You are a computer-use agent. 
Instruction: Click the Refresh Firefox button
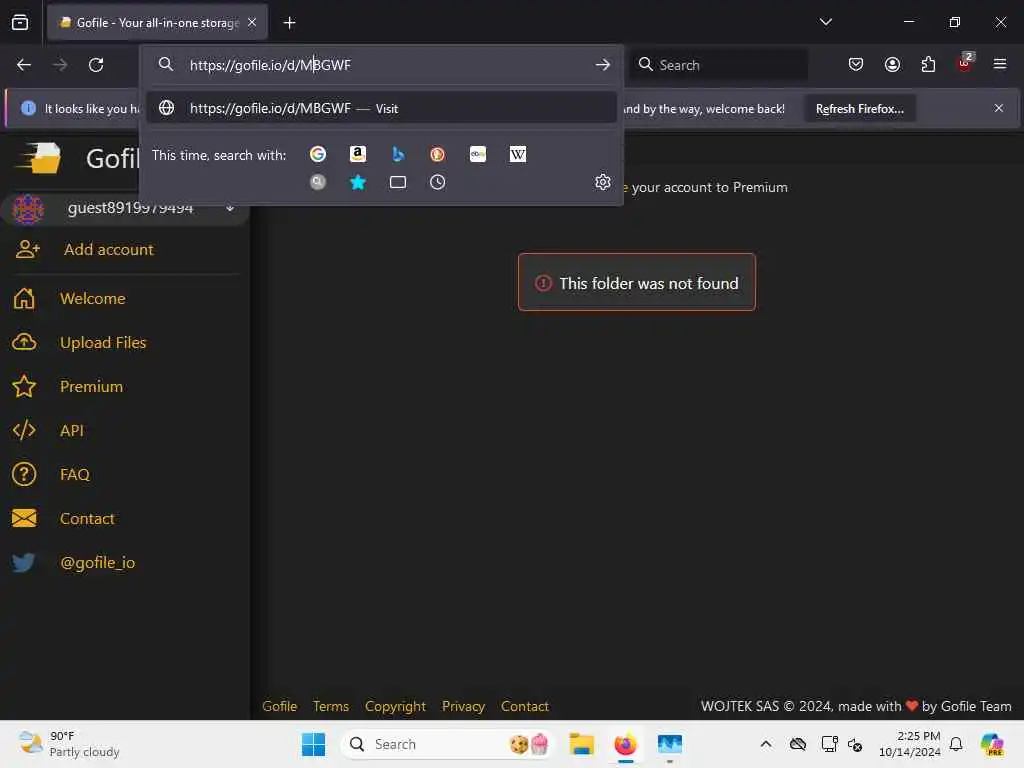coord(859,108)
